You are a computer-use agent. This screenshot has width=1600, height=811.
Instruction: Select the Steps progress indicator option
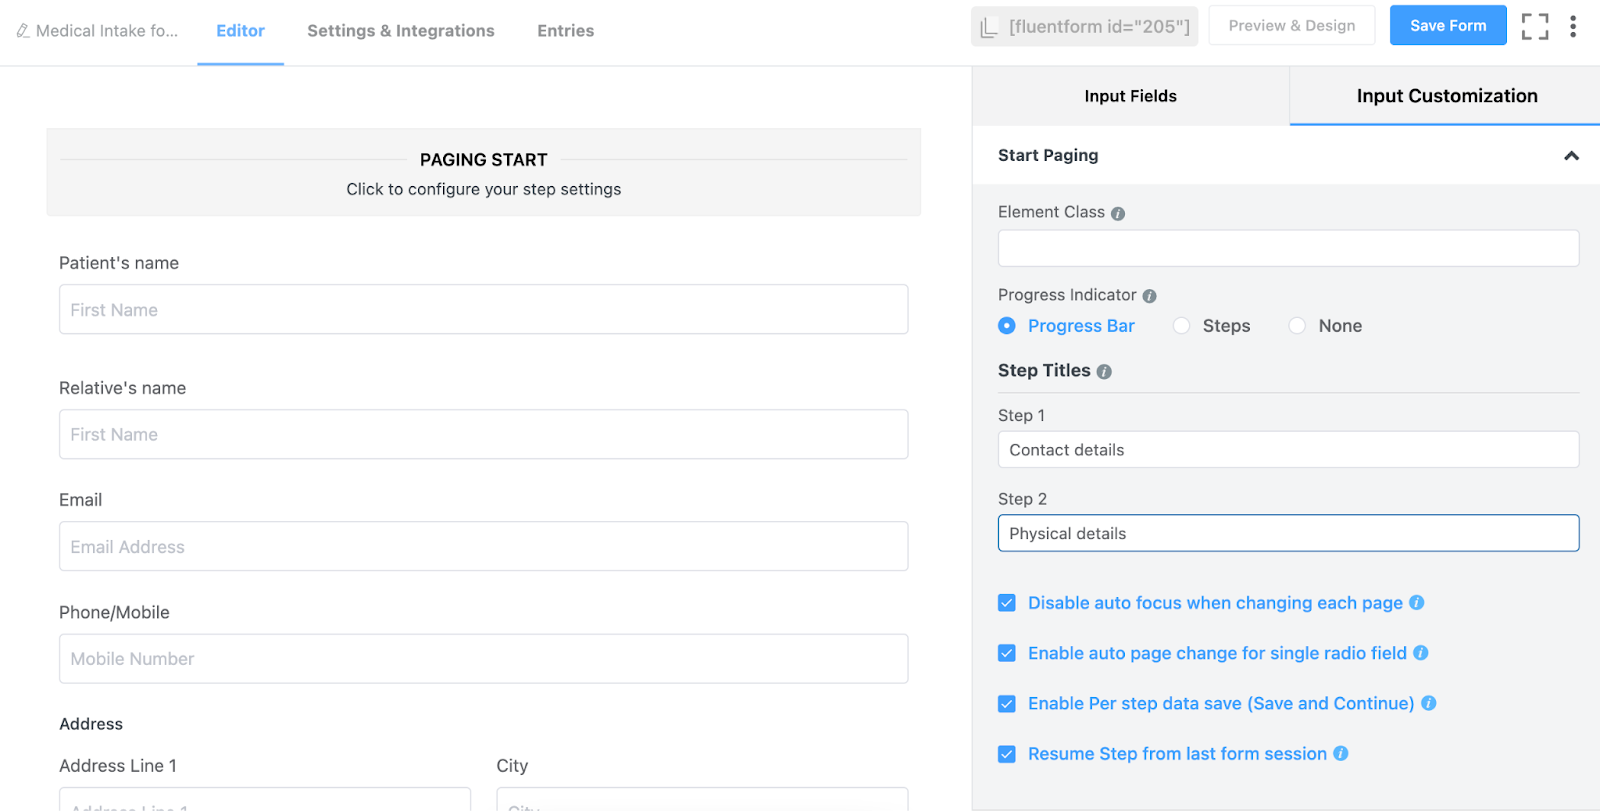click(1182, 326)
